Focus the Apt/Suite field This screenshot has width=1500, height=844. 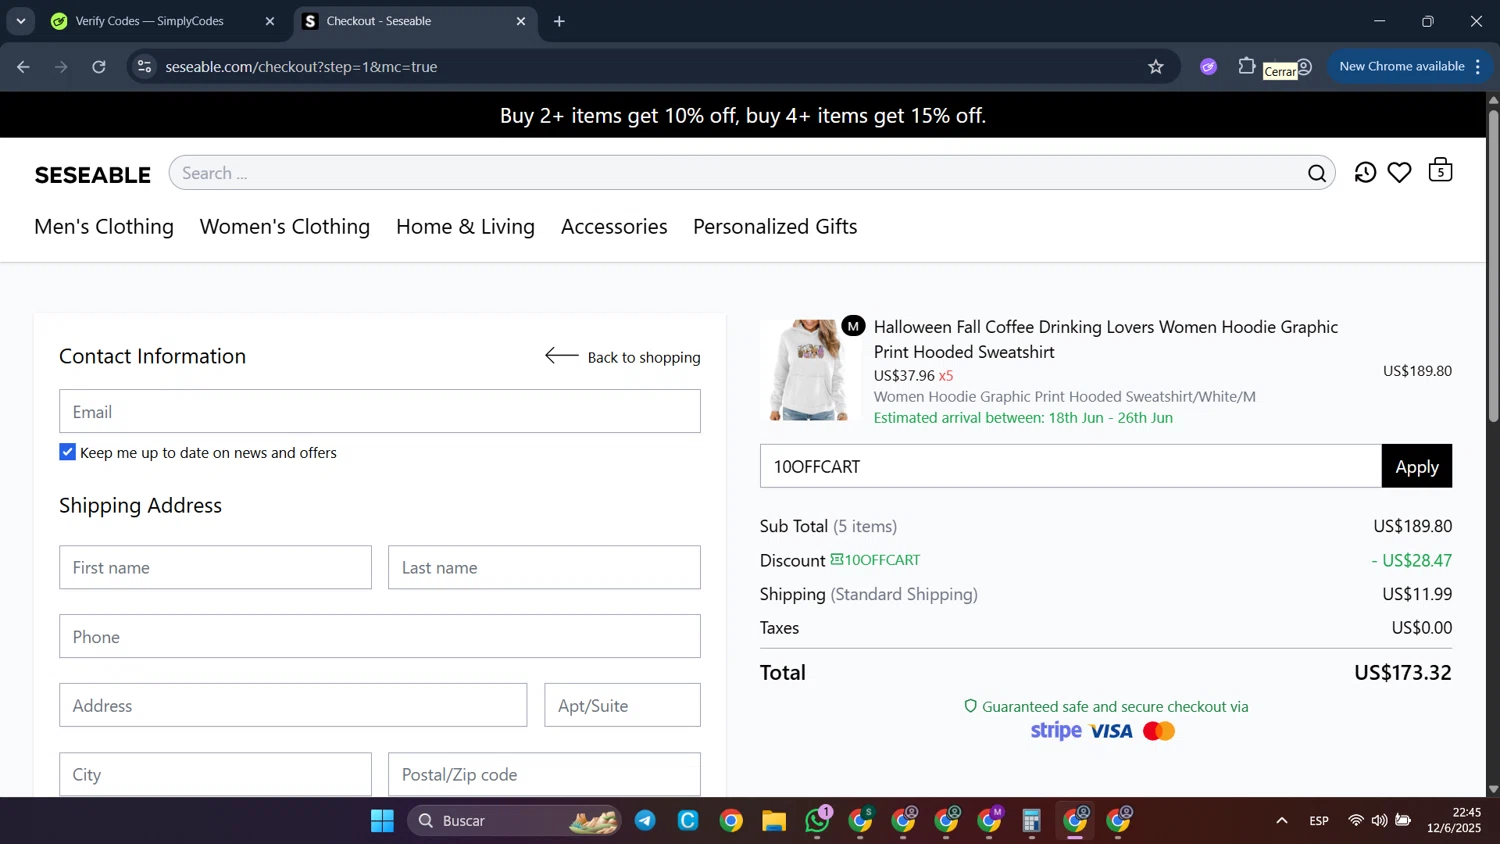click(x=622, y=705)
